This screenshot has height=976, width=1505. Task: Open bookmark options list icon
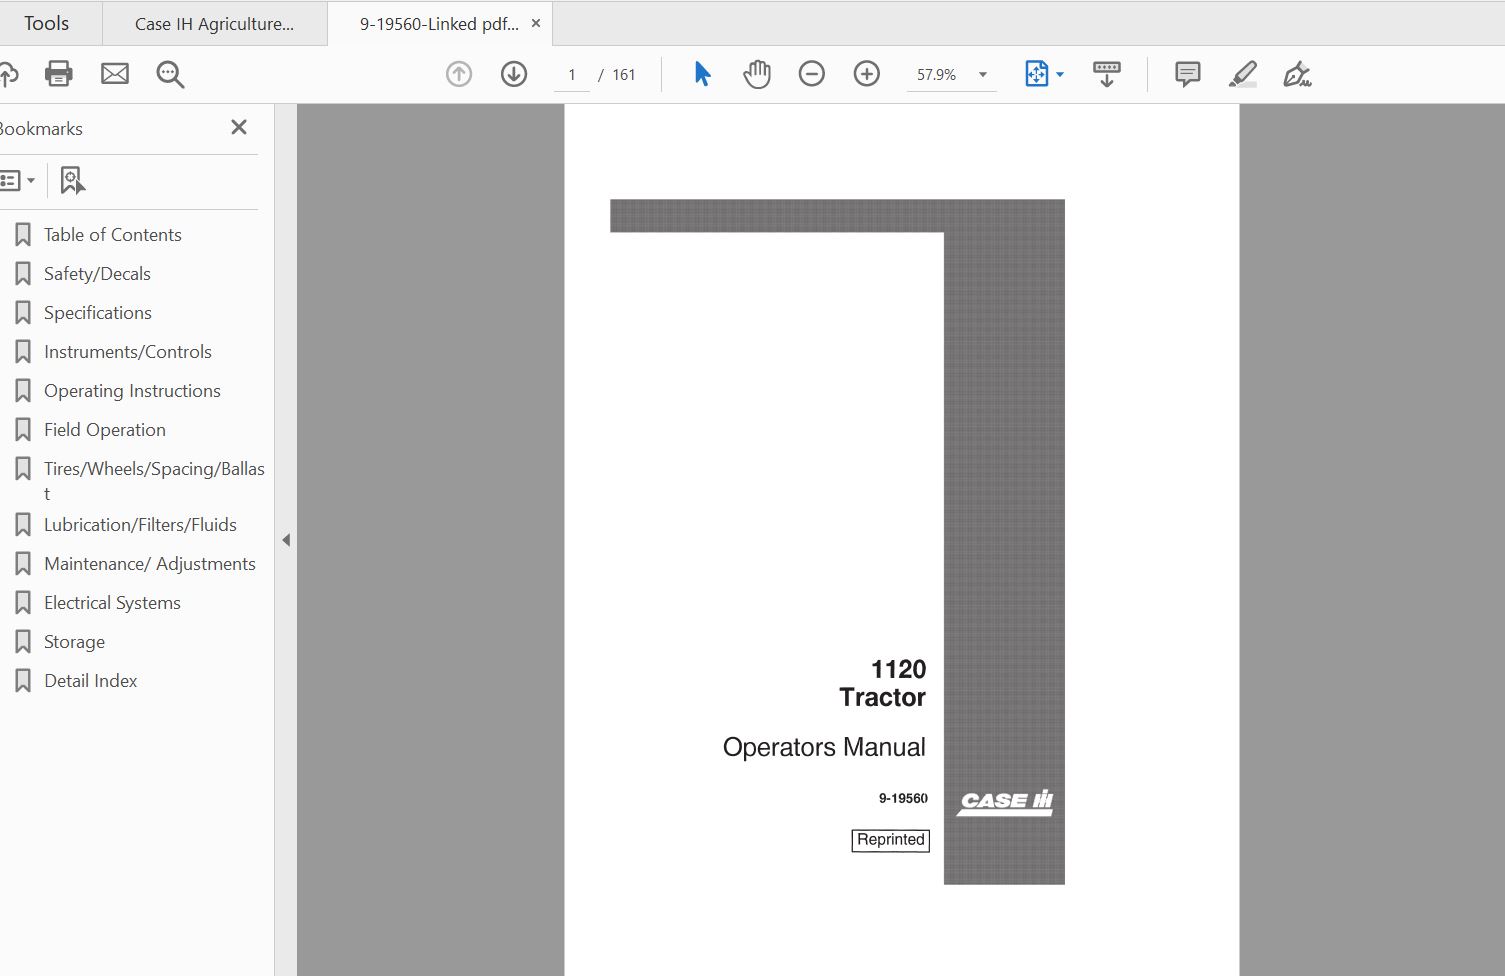coord(17,181)
